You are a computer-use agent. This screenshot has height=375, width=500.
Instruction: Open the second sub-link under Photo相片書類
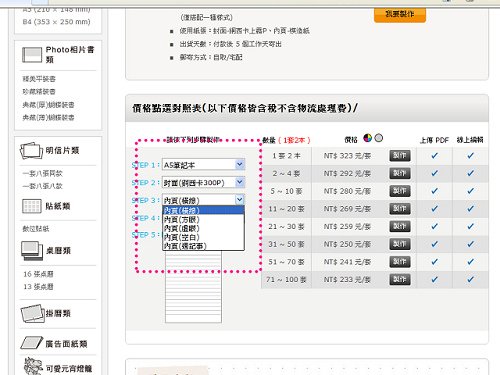39,92
